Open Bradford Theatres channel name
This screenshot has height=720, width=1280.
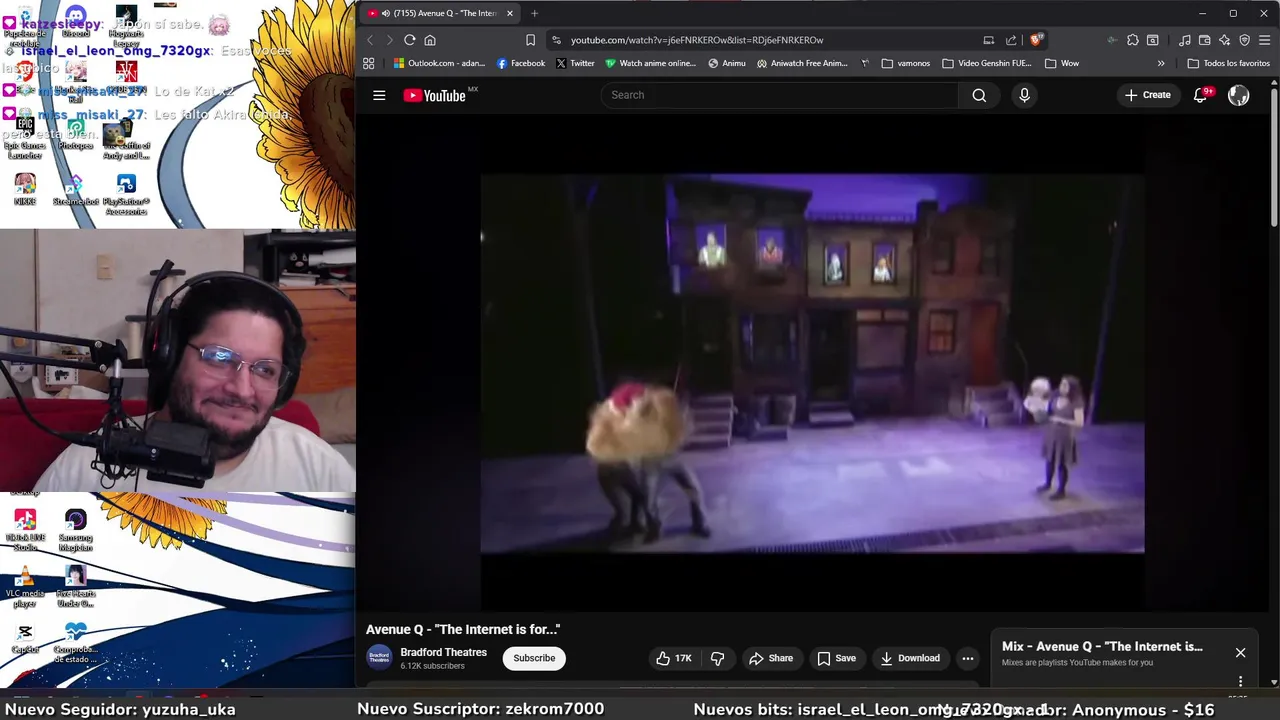tap(444, 652)
